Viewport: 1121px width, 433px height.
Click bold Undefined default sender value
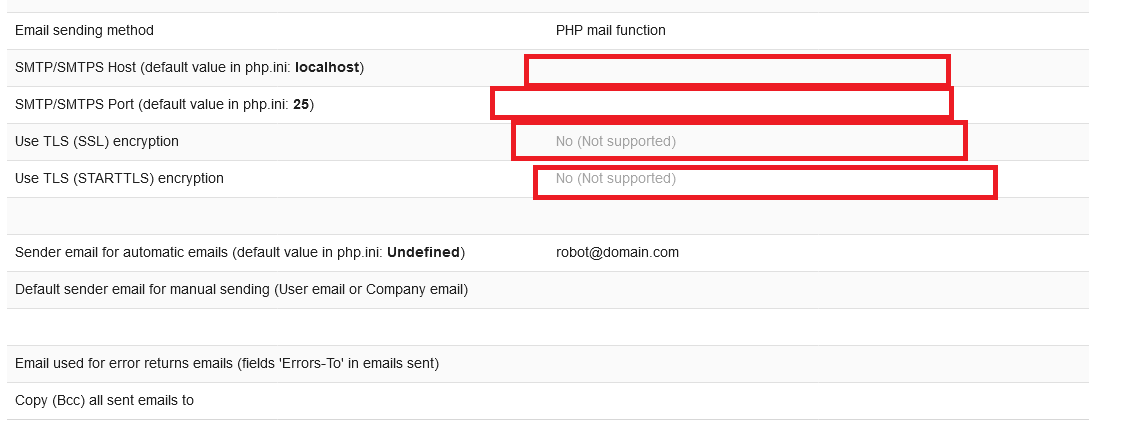coord(423,253)
